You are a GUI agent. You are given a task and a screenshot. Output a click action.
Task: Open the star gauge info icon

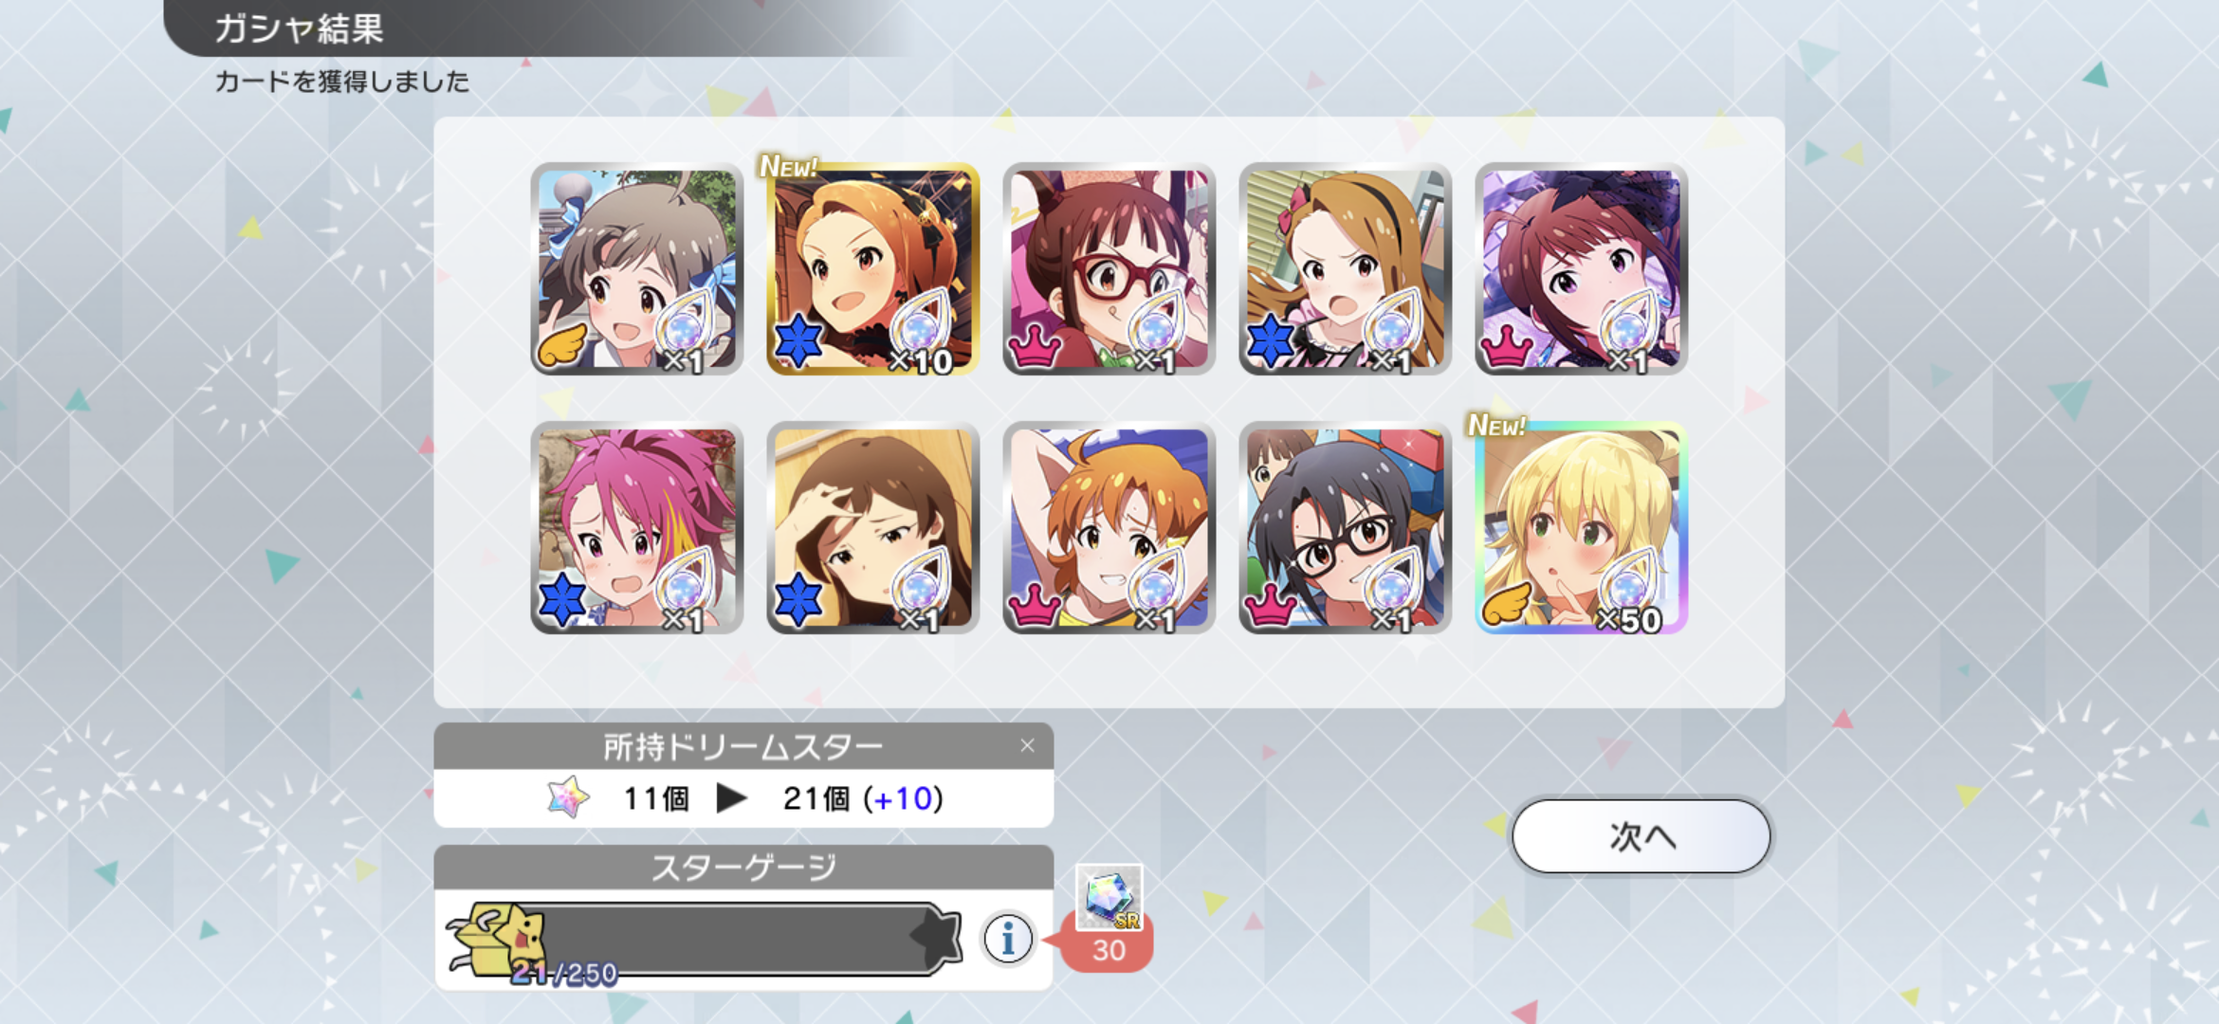click(1007, 938)
